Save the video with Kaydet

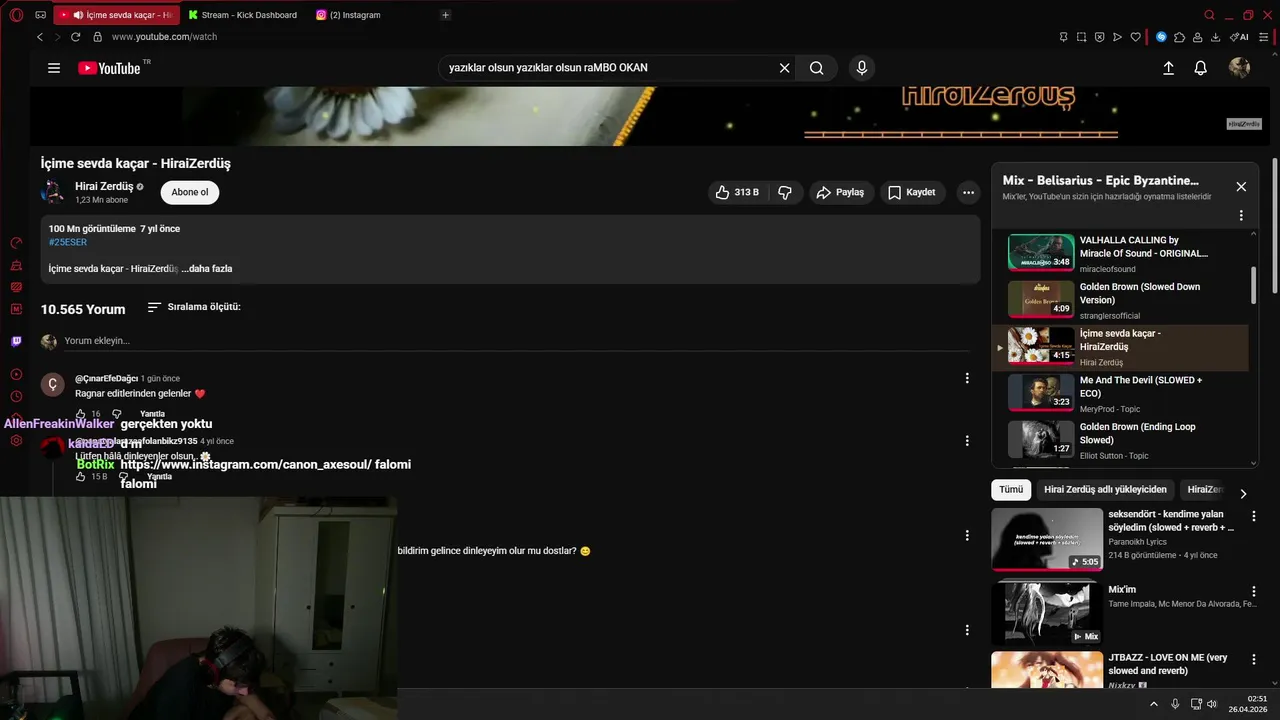tap(912, 192)
